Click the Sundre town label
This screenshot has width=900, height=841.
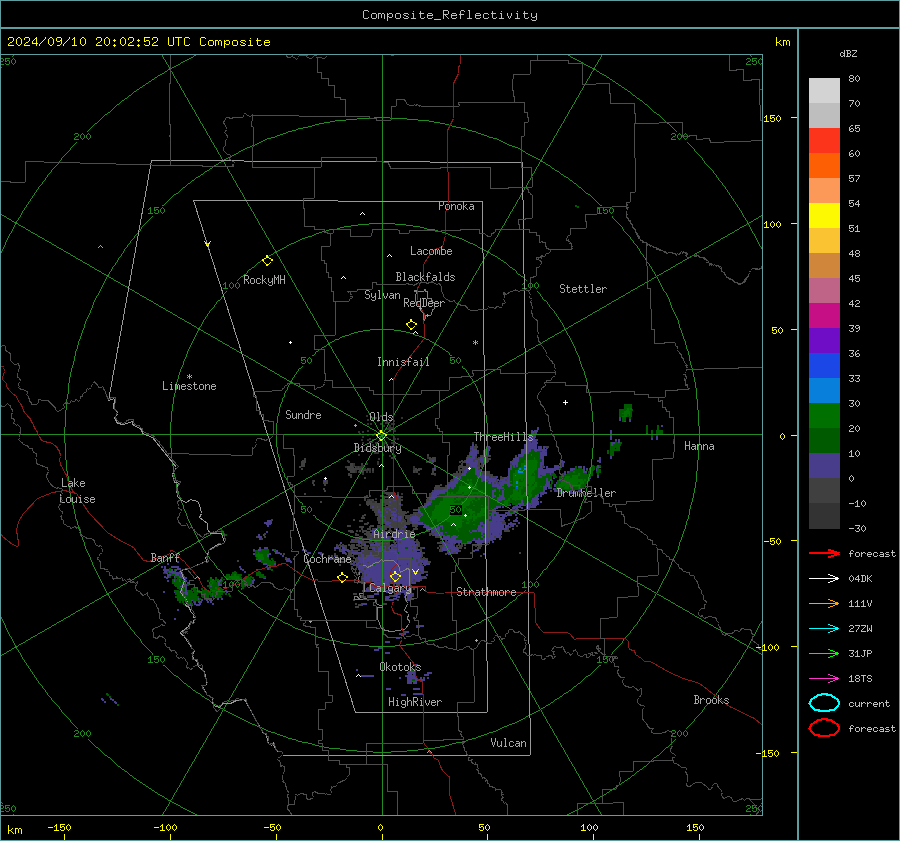(x=303, y=414)
